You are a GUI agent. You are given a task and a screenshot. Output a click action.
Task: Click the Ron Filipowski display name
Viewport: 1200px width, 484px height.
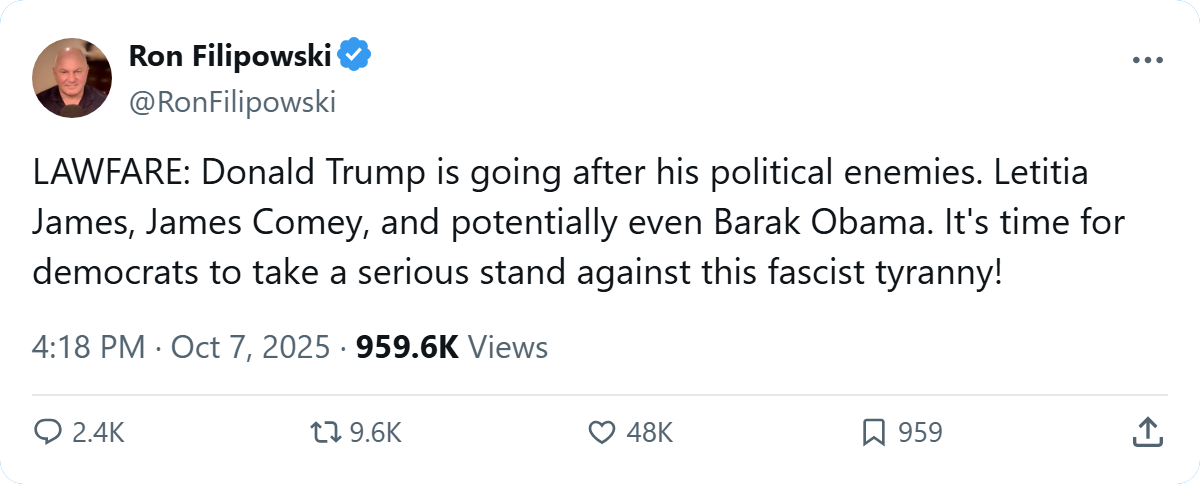[230, 58]
